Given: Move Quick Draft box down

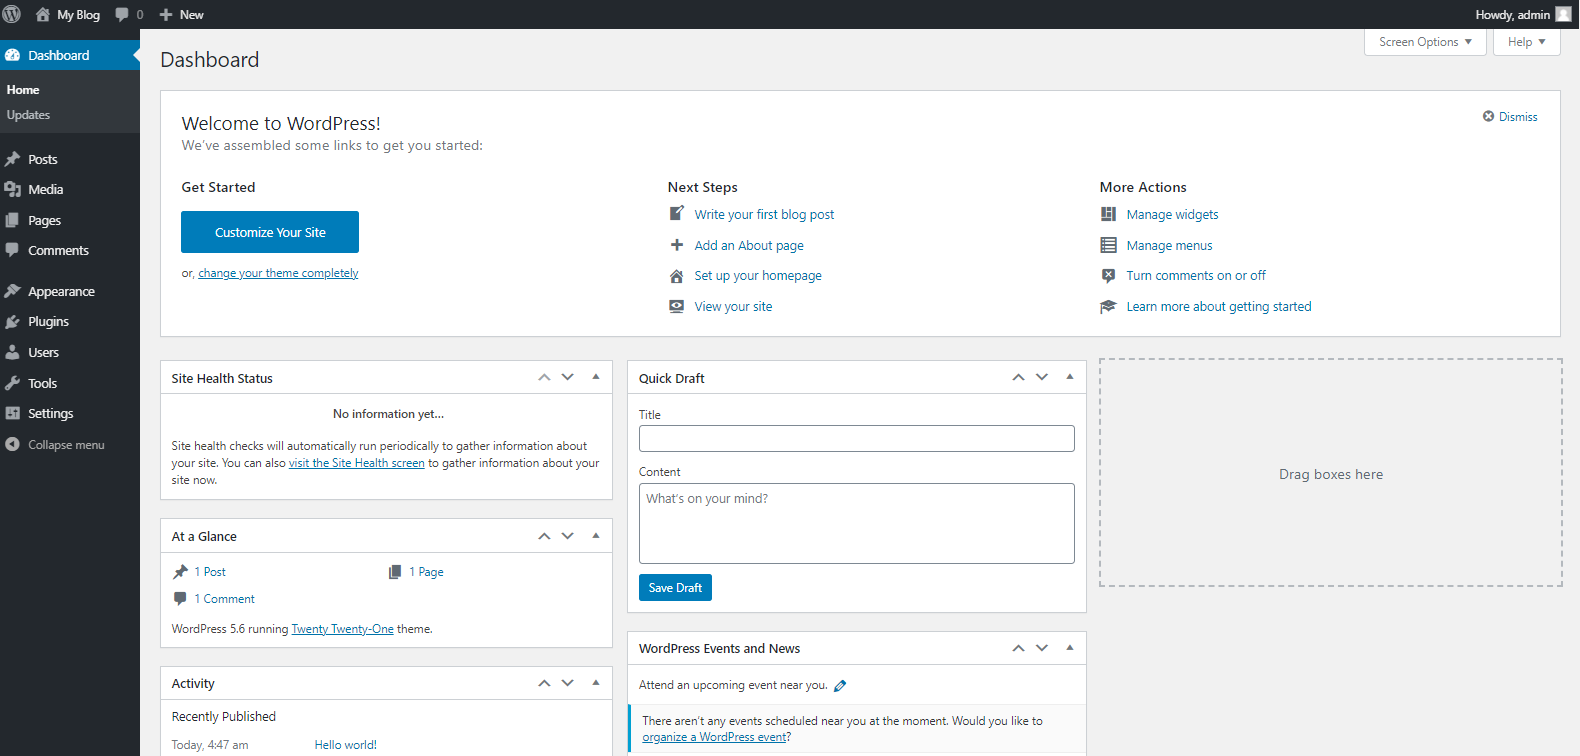Looking at the screenshot, I should (1042, 377).
